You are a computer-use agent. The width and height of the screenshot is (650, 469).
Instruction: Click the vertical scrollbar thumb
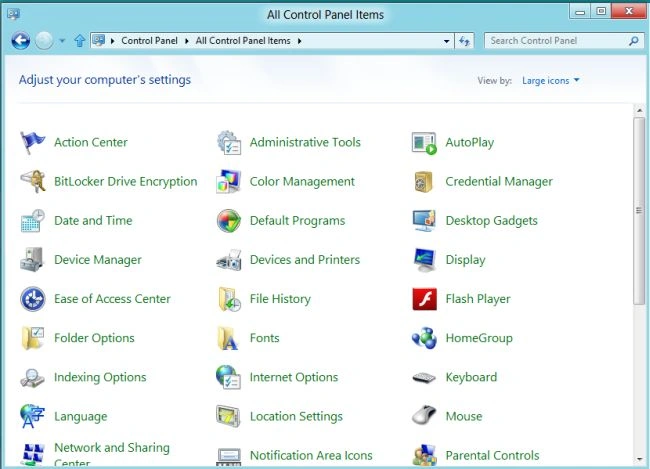point(639,211)
